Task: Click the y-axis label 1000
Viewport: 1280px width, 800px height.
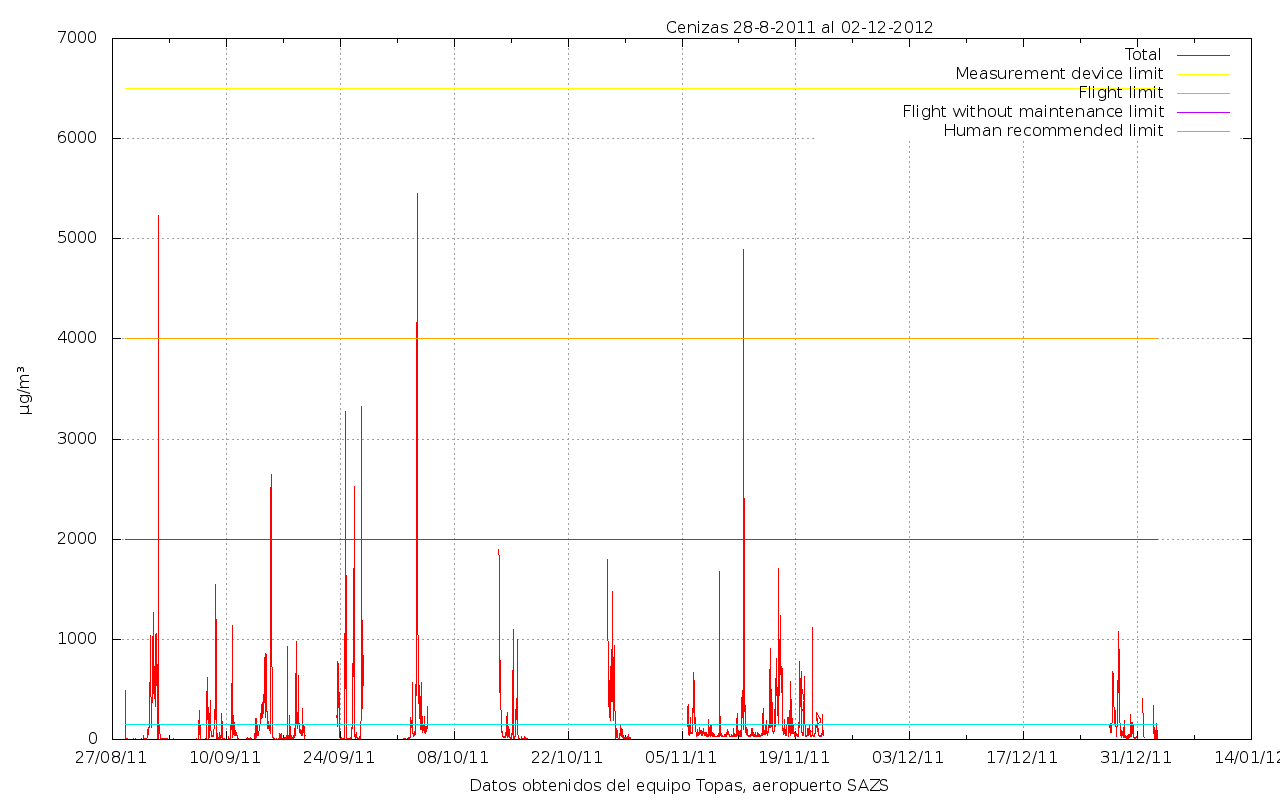Action: pyautogui.click(x=79, y=639)
